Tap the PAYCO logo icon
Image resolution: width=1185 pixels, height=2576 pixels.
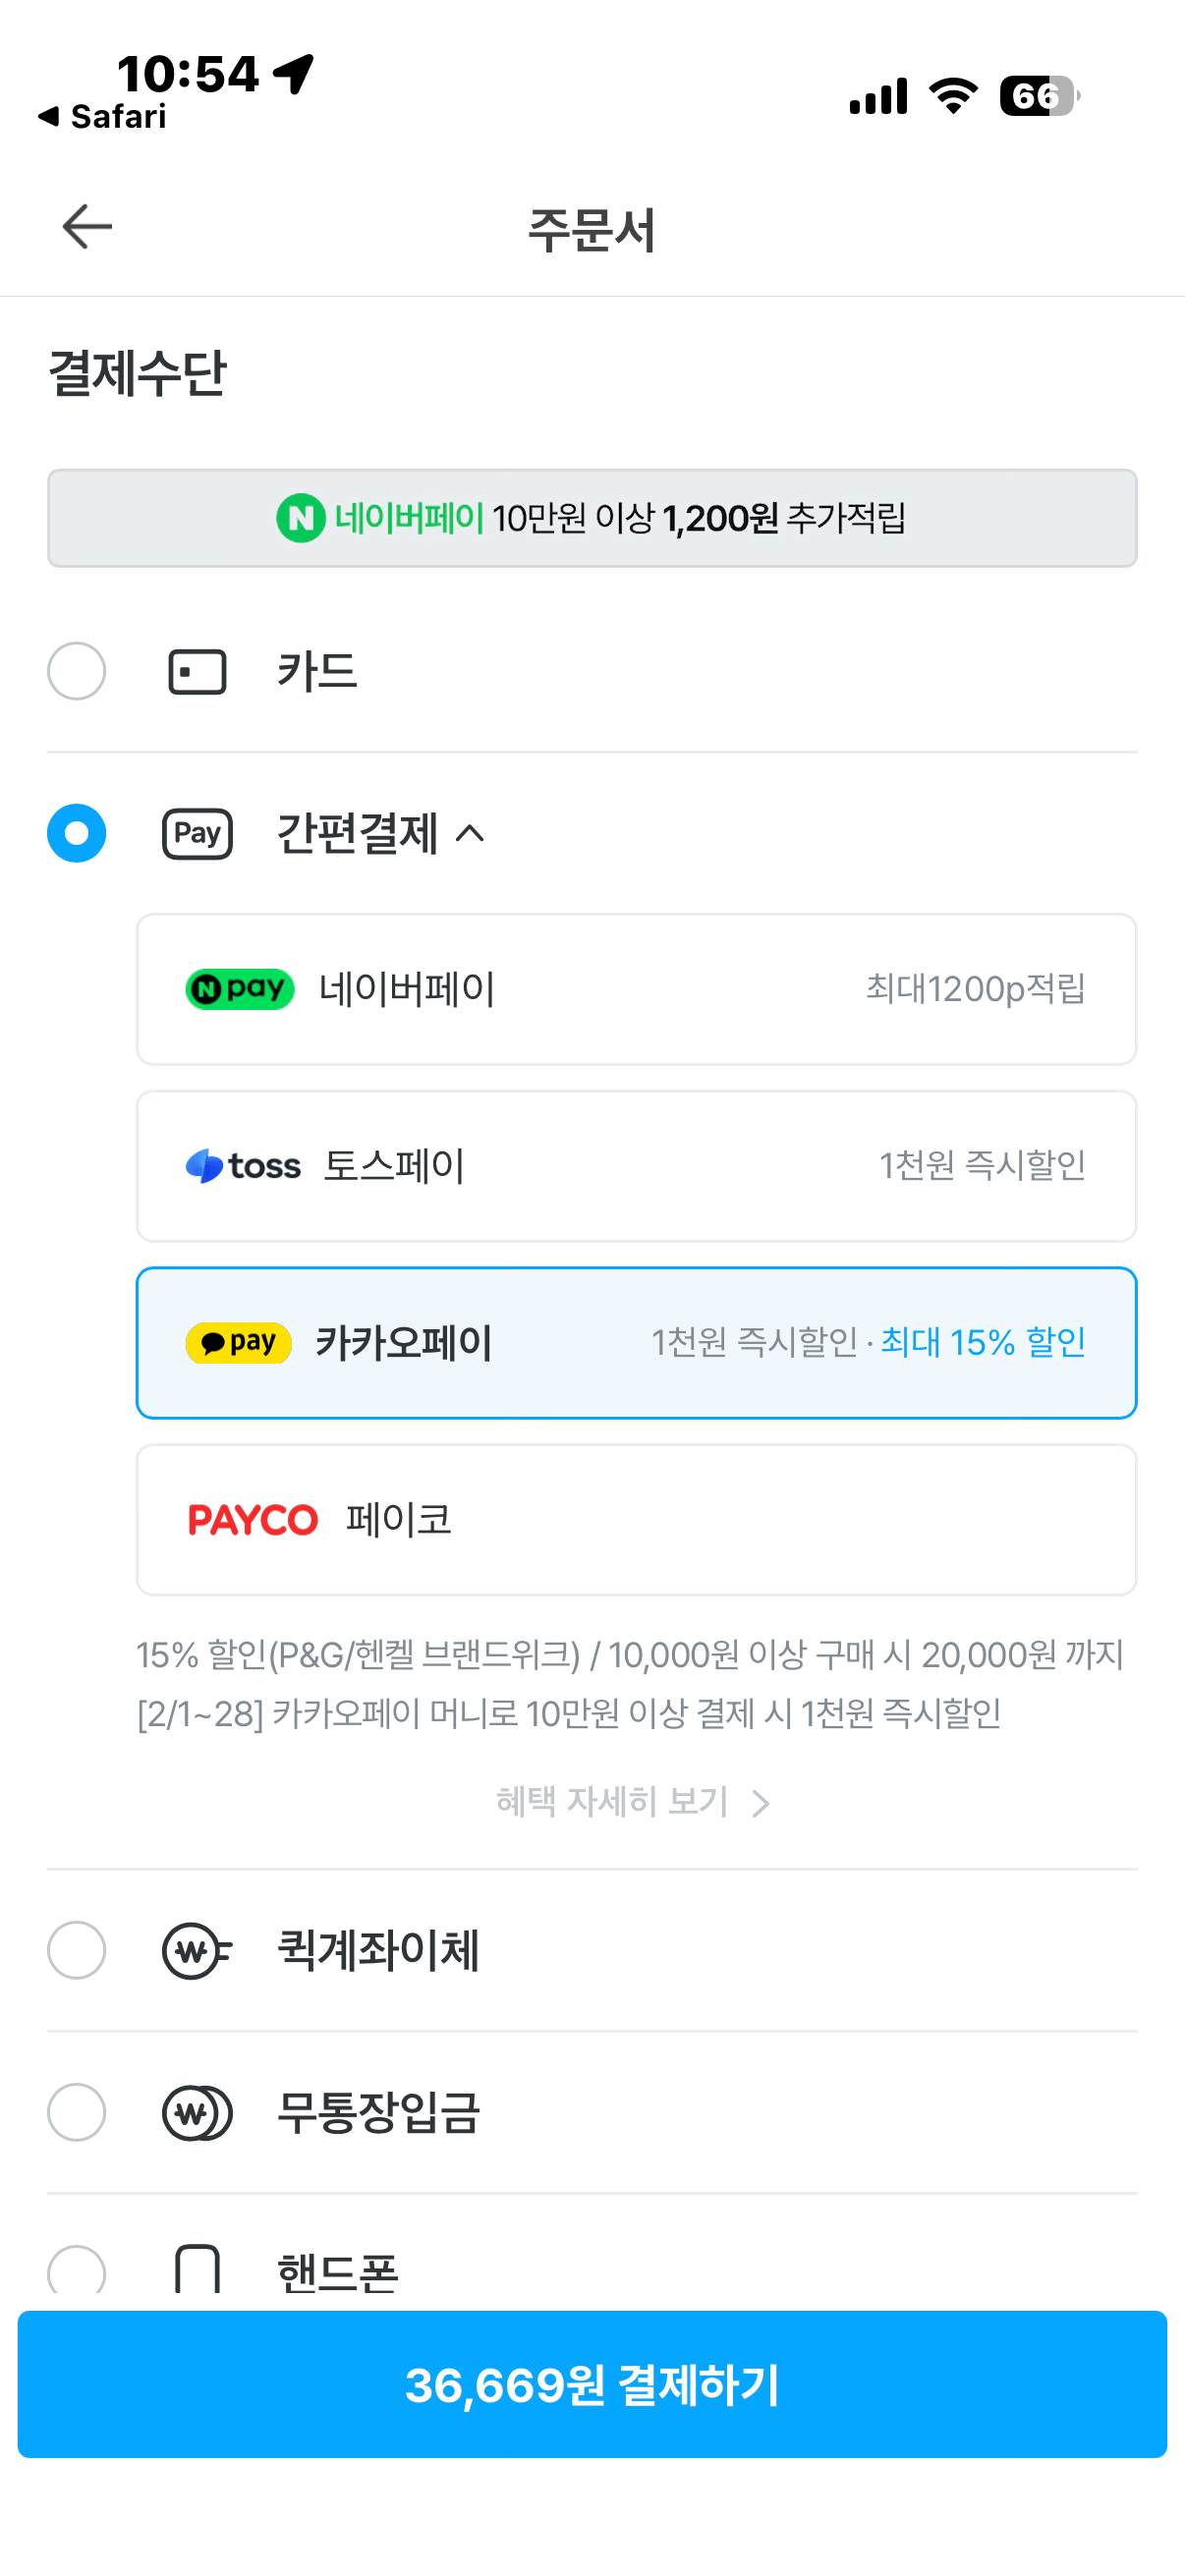point(253,1520)
